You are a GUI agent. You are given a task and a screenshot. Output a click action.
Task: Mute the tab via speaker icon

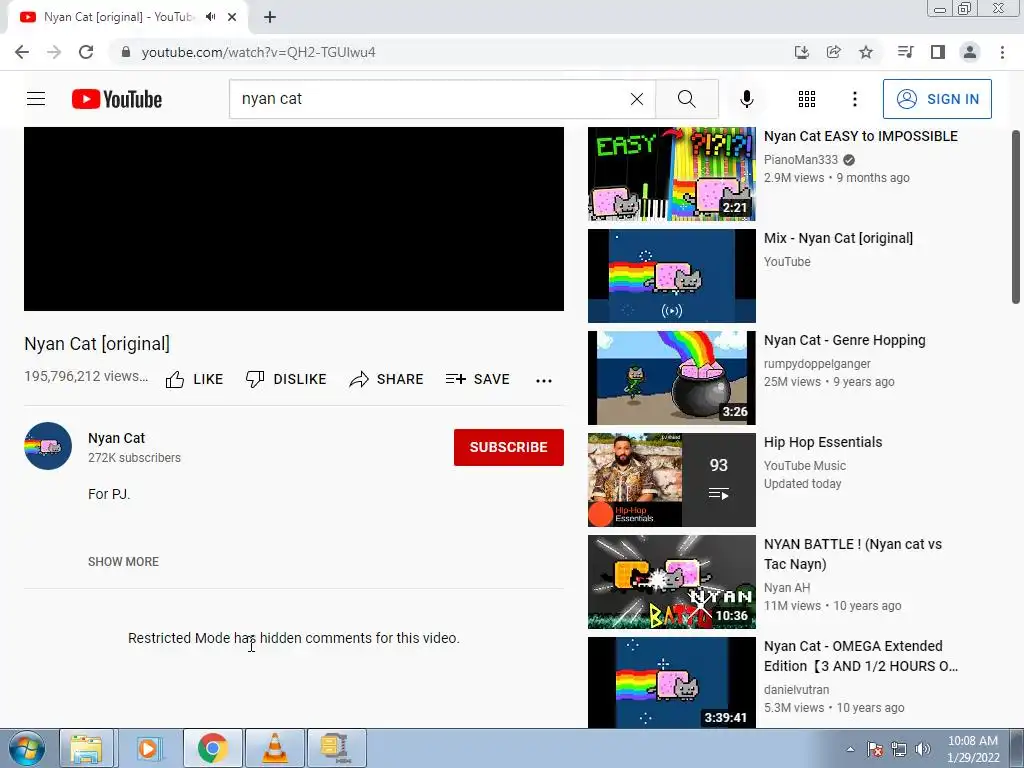click(x=210, y=17)
